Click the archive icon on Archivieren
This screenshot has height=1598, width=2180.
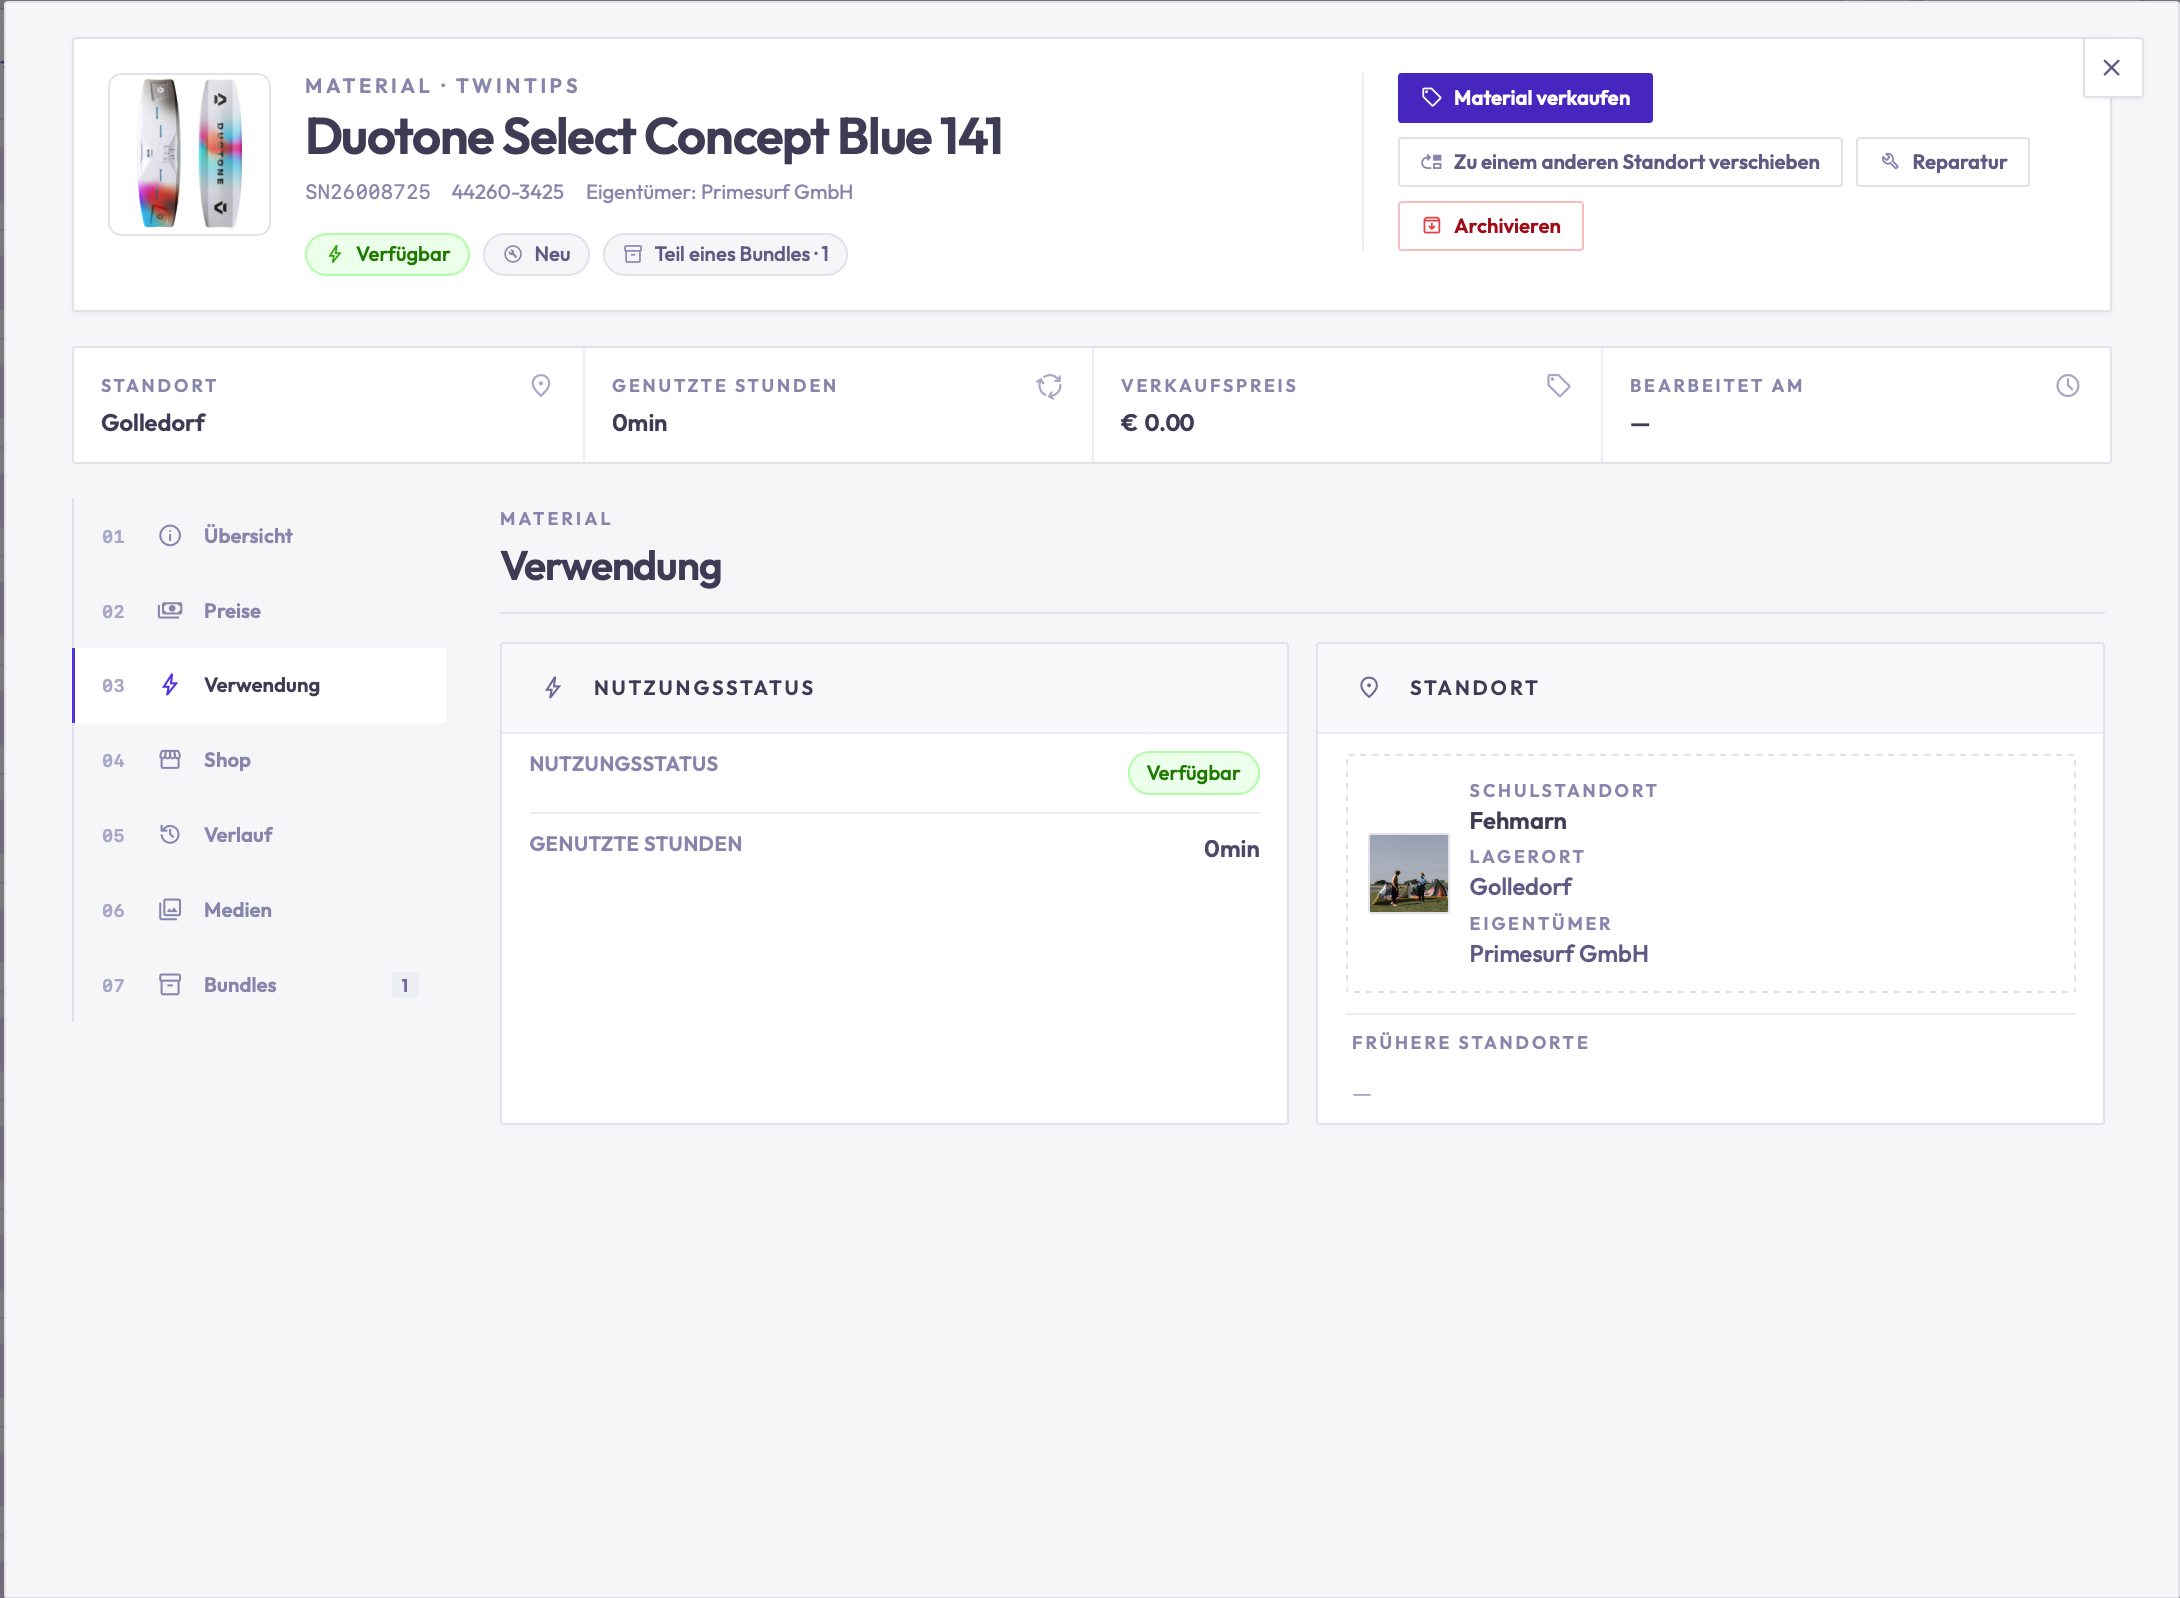tap(1432, 226)
